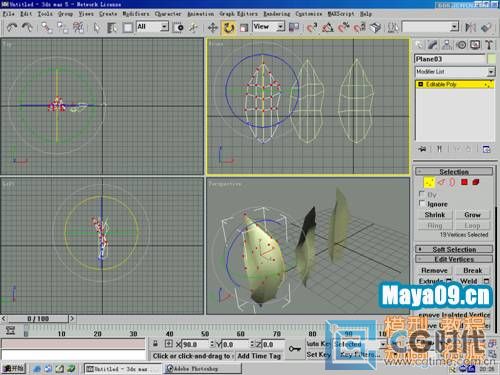
Task: Click the Undo arrow in toolbar
Action: [12, 27]
